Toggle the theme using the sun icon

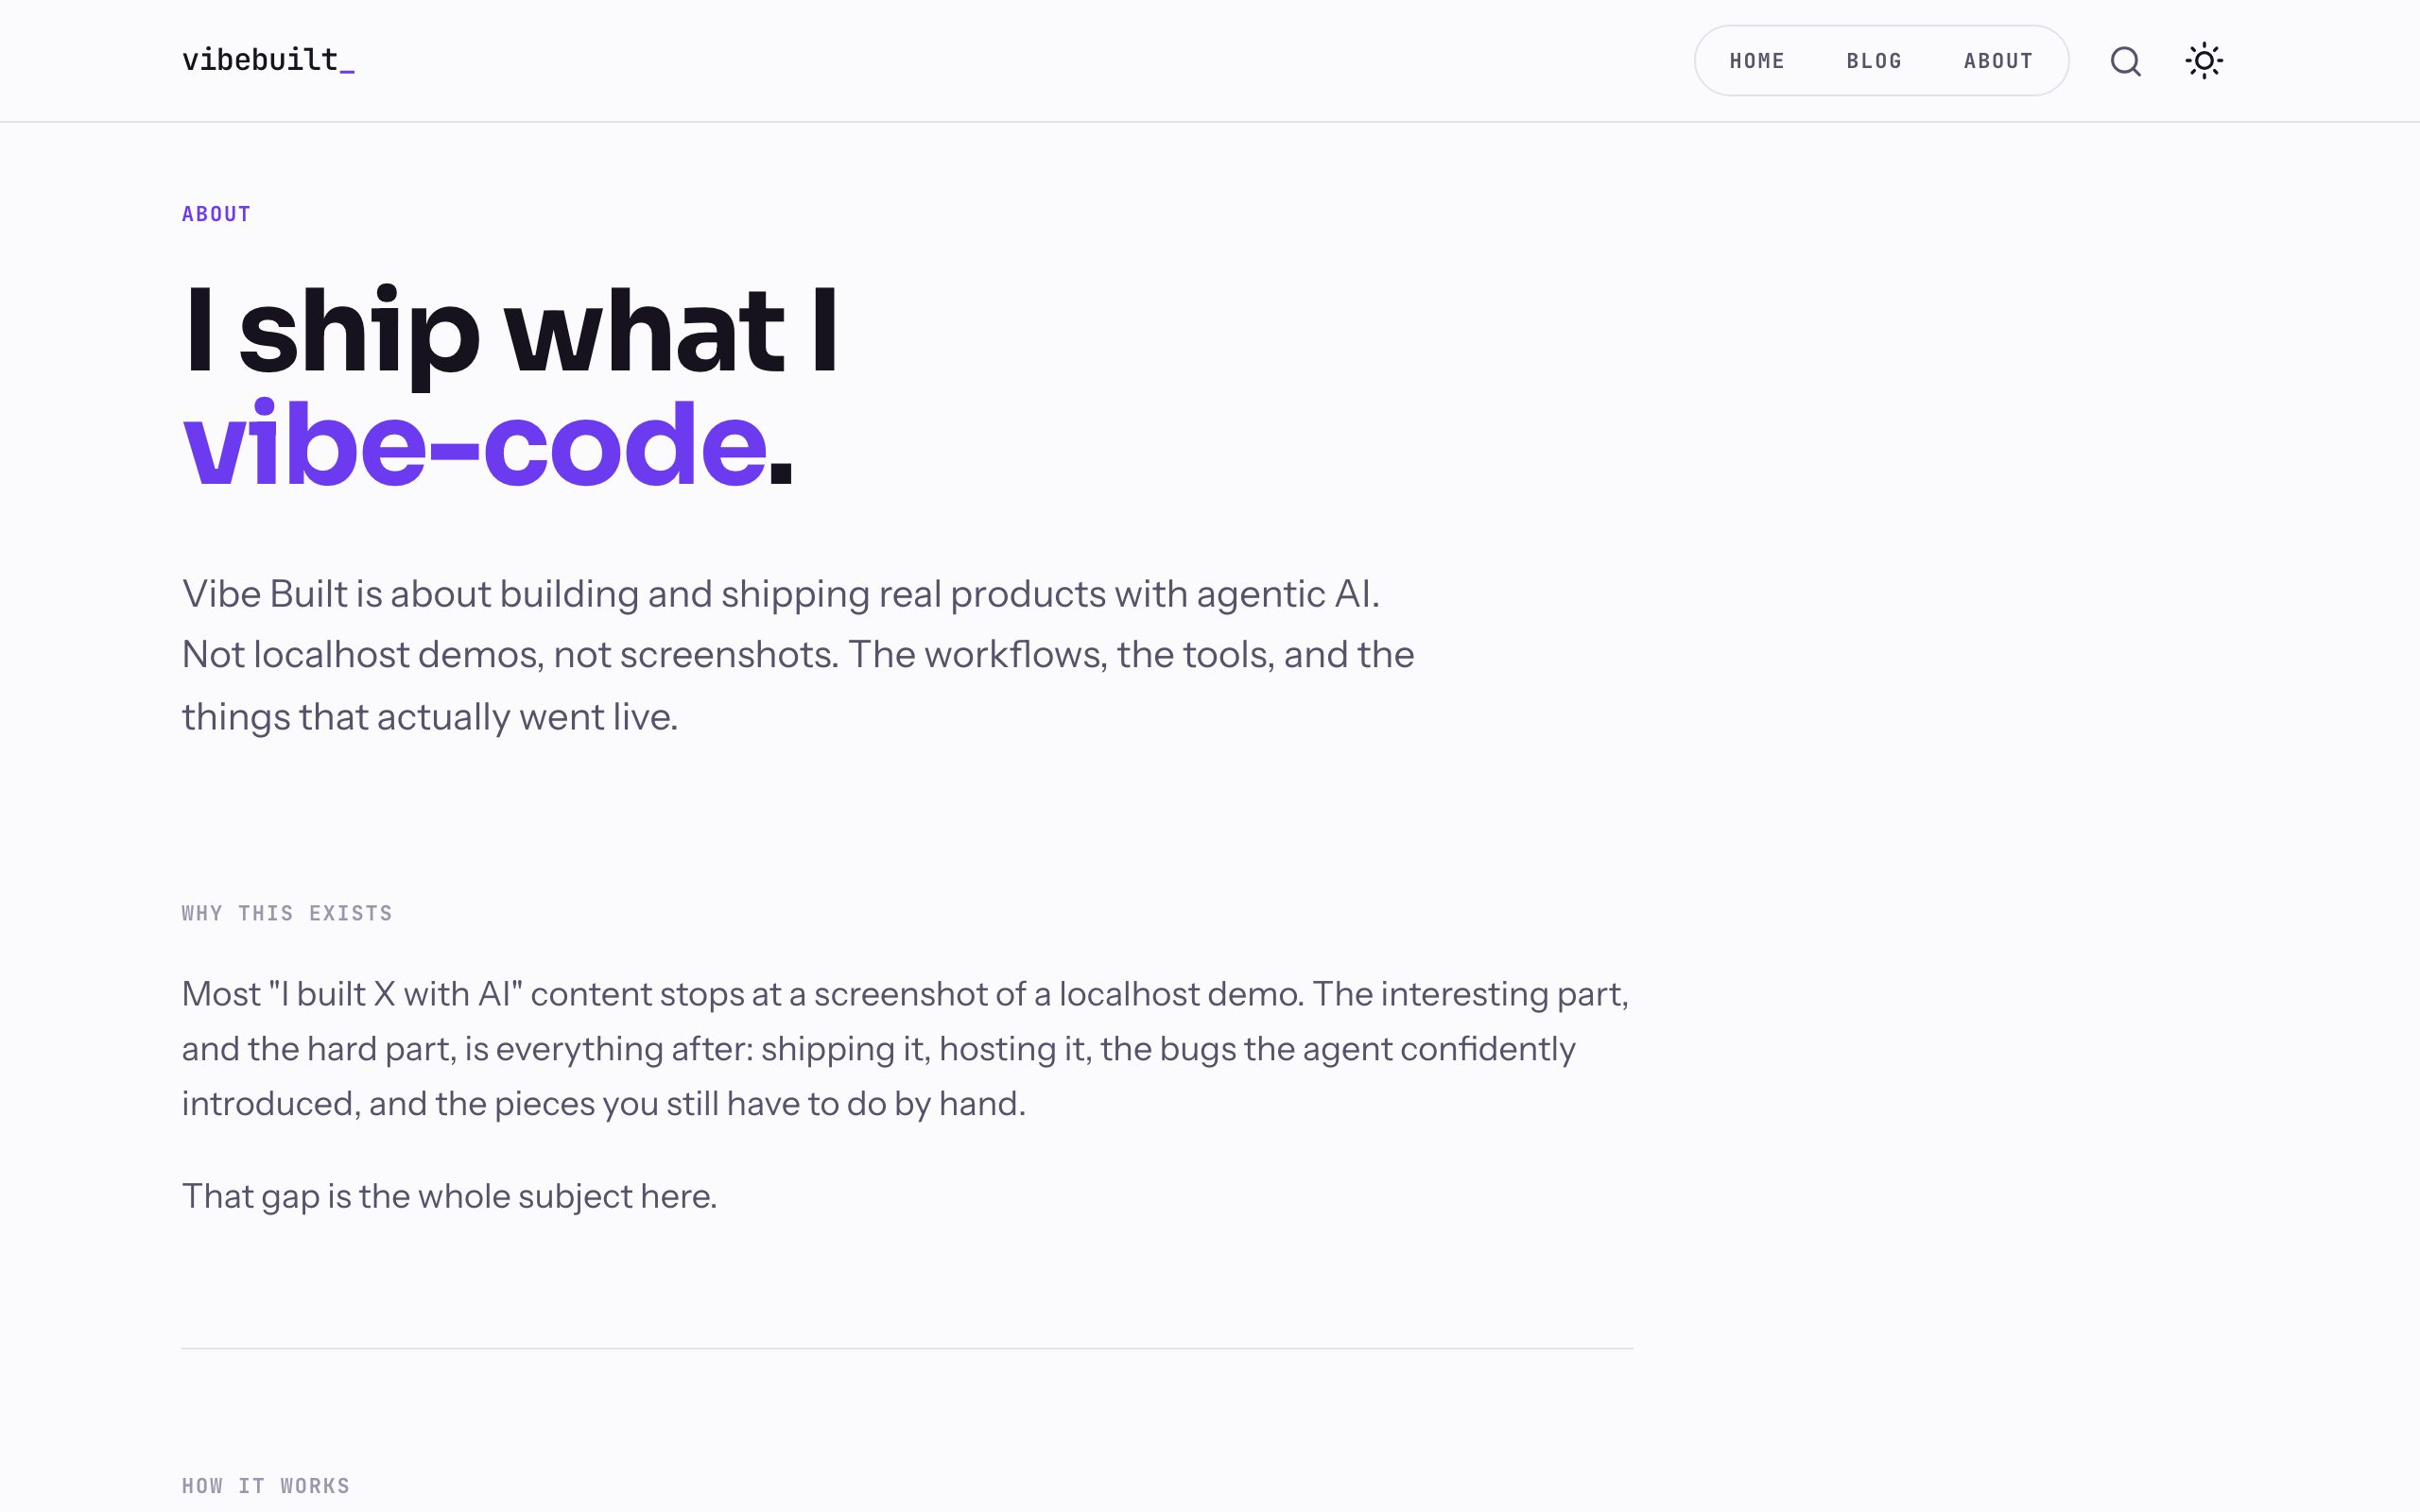[x=2204, y=61]
